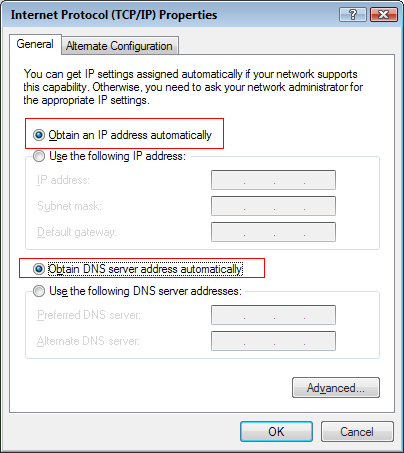Click the IP address input field
The image size is (404, 453).
273,180
